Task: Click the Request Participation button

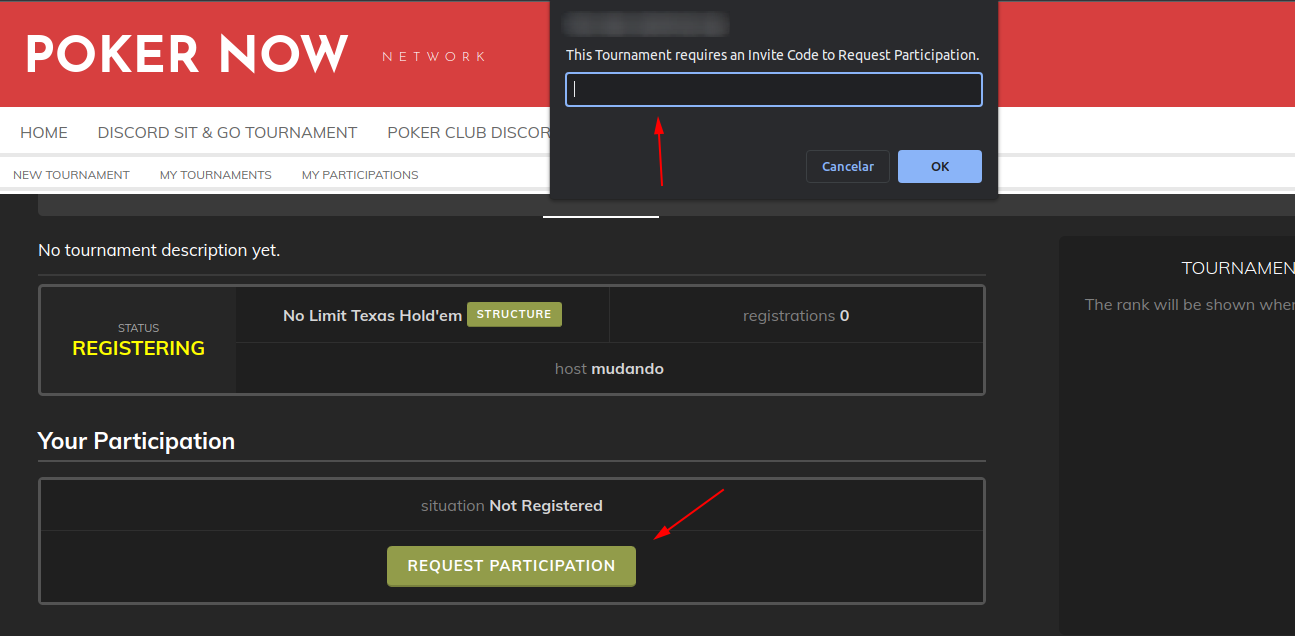Action: (511, 566)
